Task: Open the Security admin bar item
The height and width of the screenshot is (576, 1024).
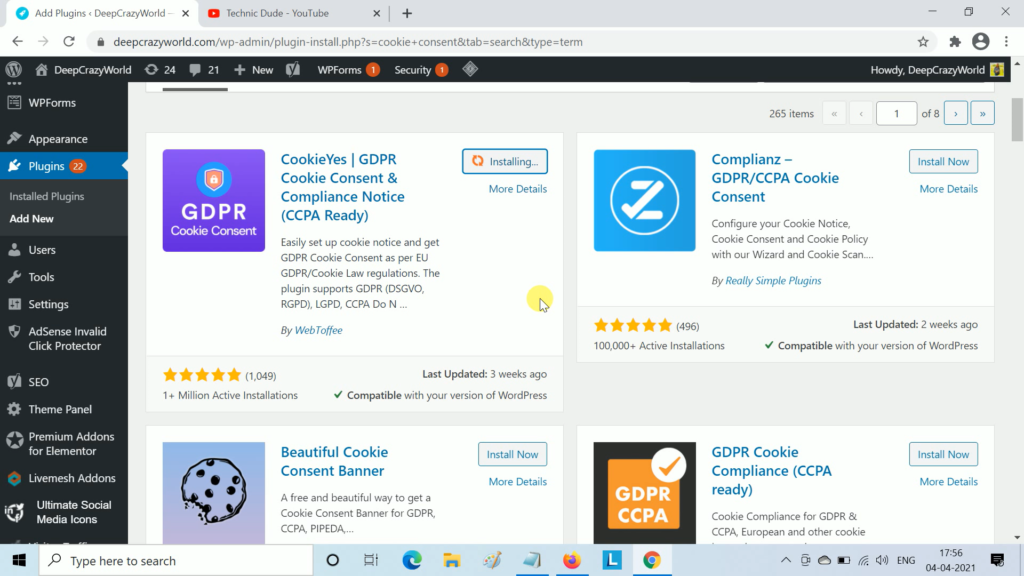Action: [421, 70]
